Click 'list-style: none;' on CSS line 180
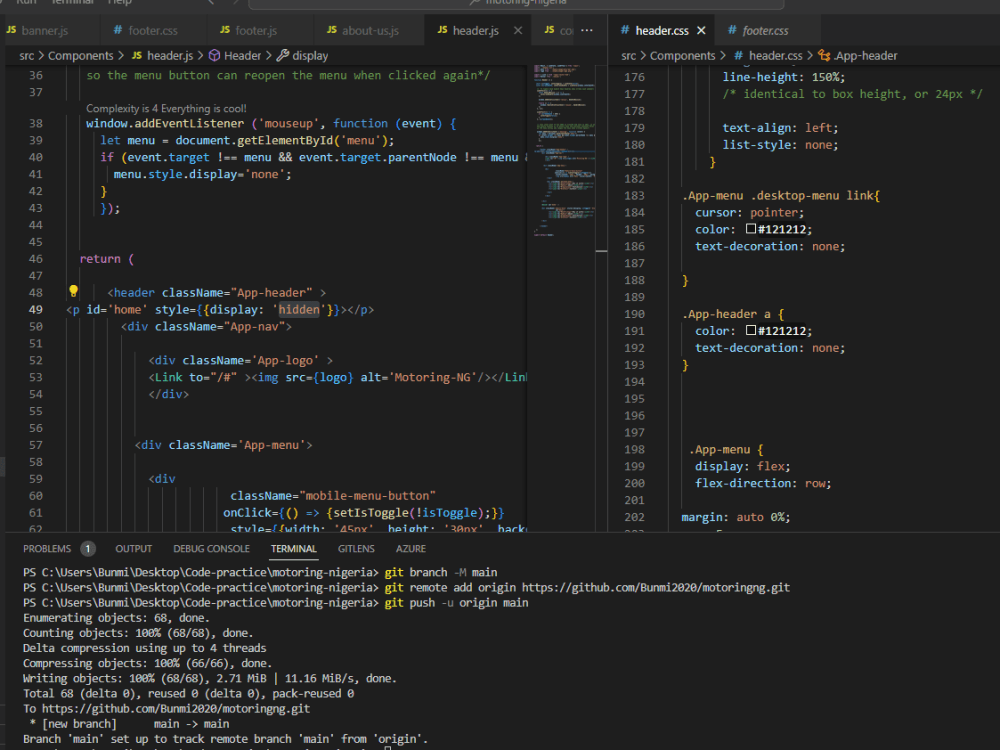The height and width of the screenshot is (750, 1000). 781,144
